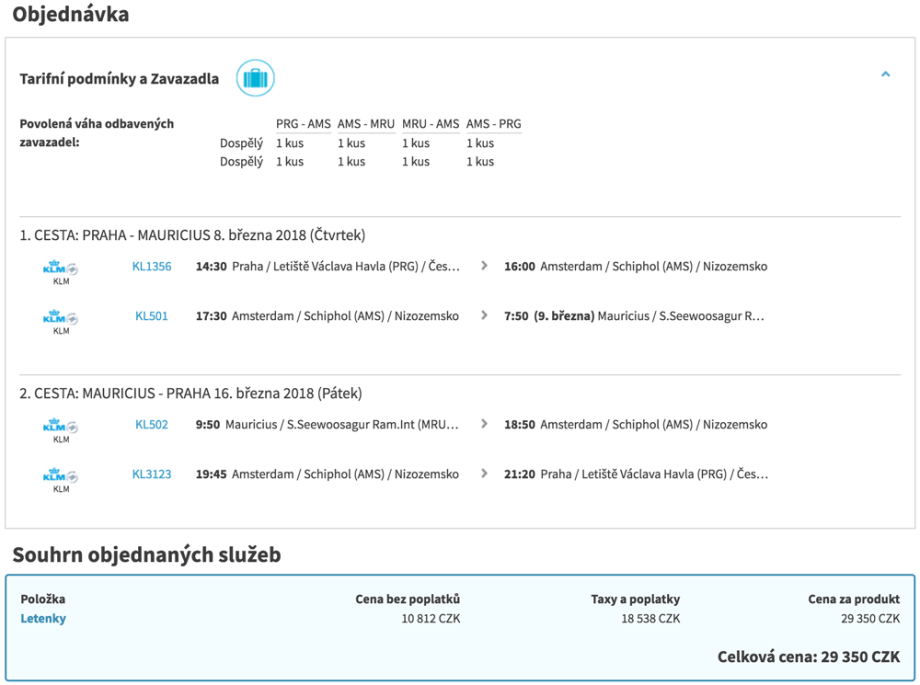Click the blue suitcase baggage icon

click(255, 78)
